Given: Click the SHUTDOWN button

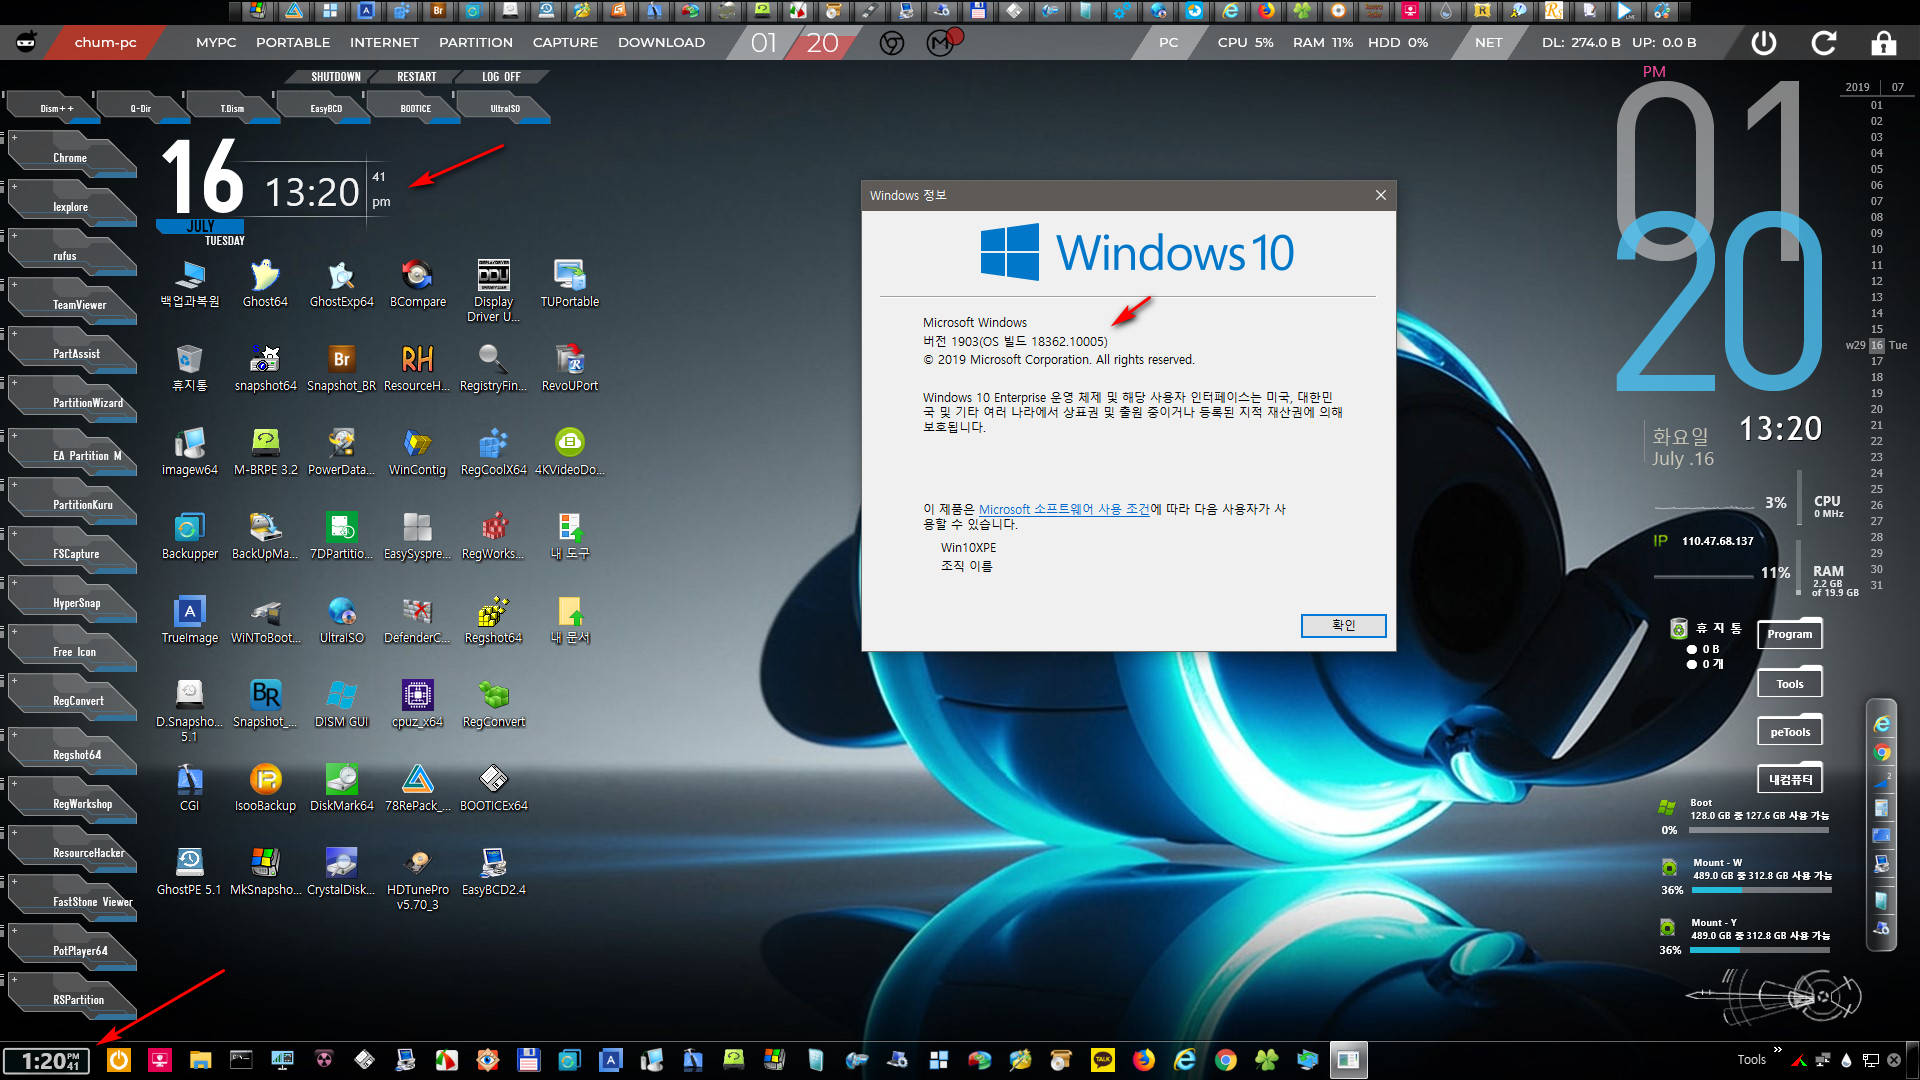Looking at the screenshot, I should 335,77.
